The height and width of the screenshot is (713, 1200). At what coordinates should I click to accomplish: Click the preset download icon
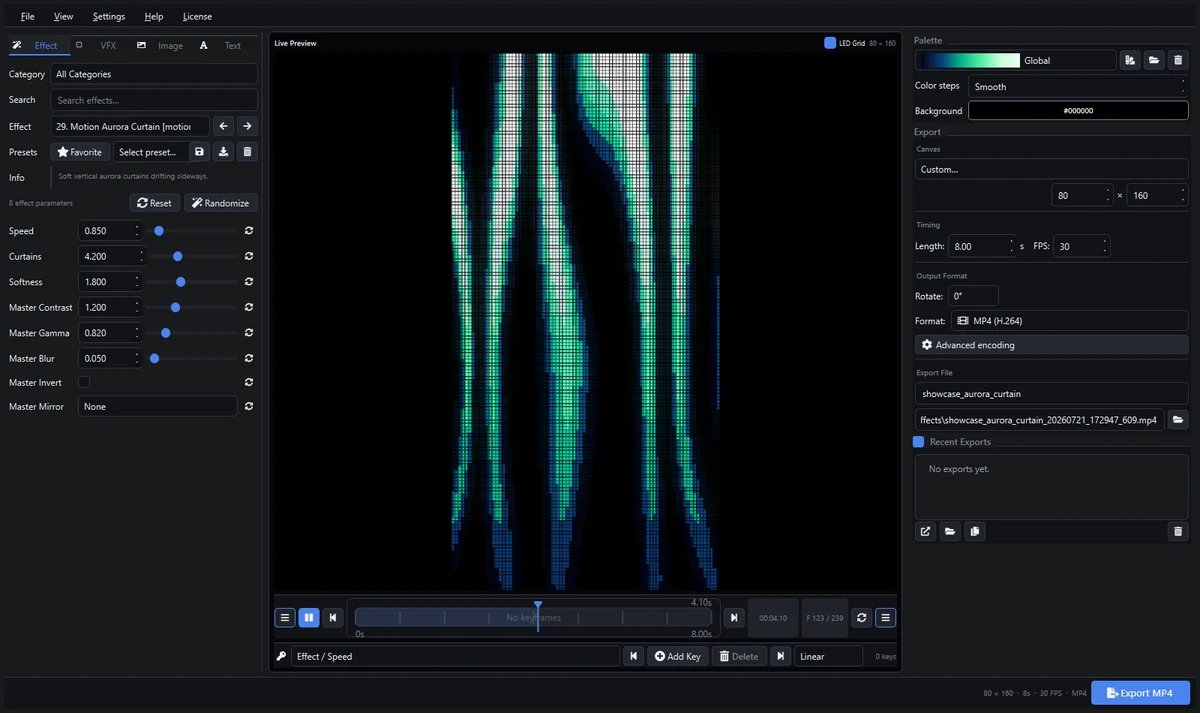click(x=224, y=152)
